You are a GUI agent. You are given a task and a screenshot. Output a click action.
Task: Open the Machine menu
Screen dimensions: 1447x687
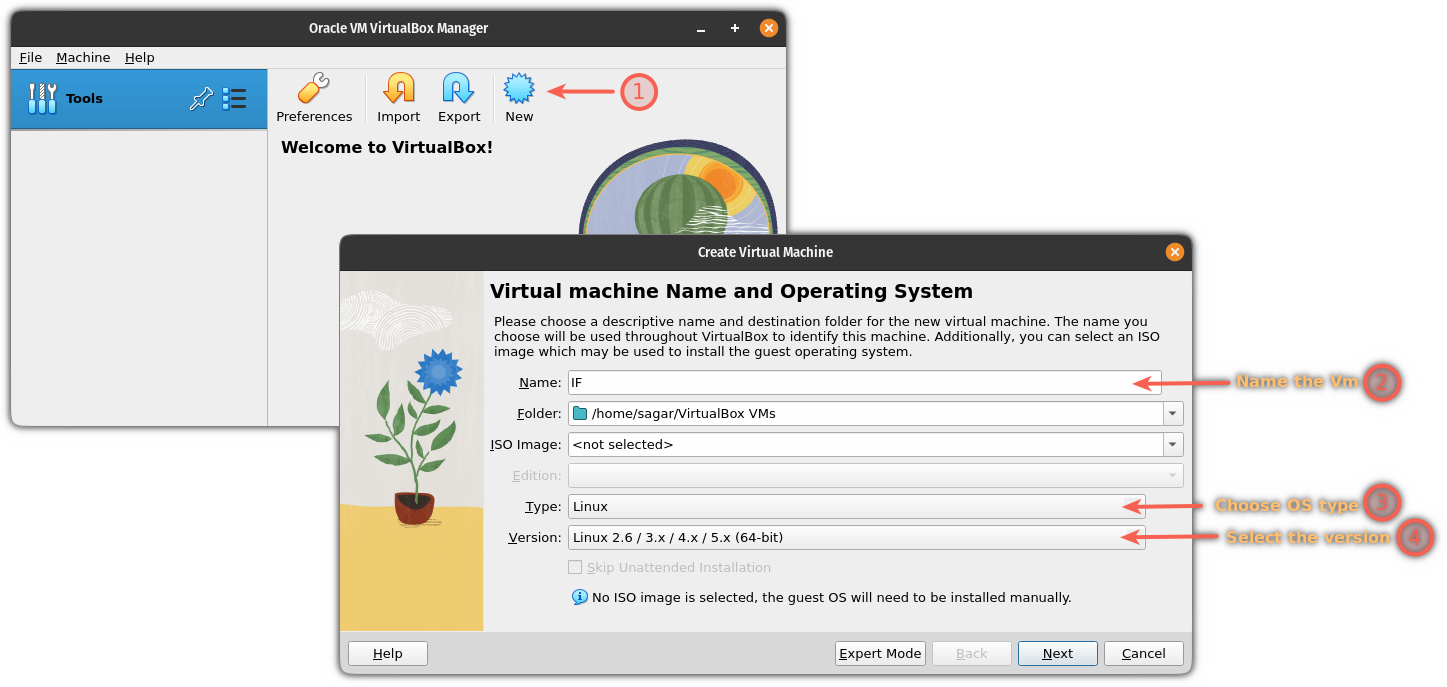(x=83, y=58)
